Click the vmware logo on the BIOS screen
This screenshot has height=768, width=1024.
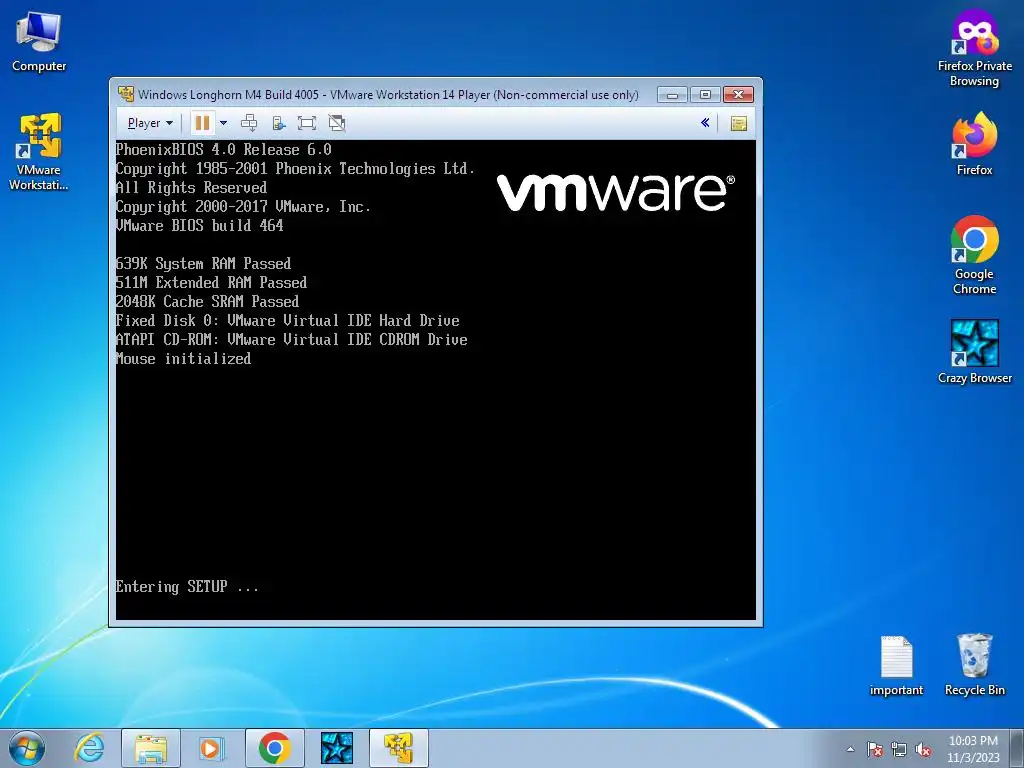click(616, 193)
